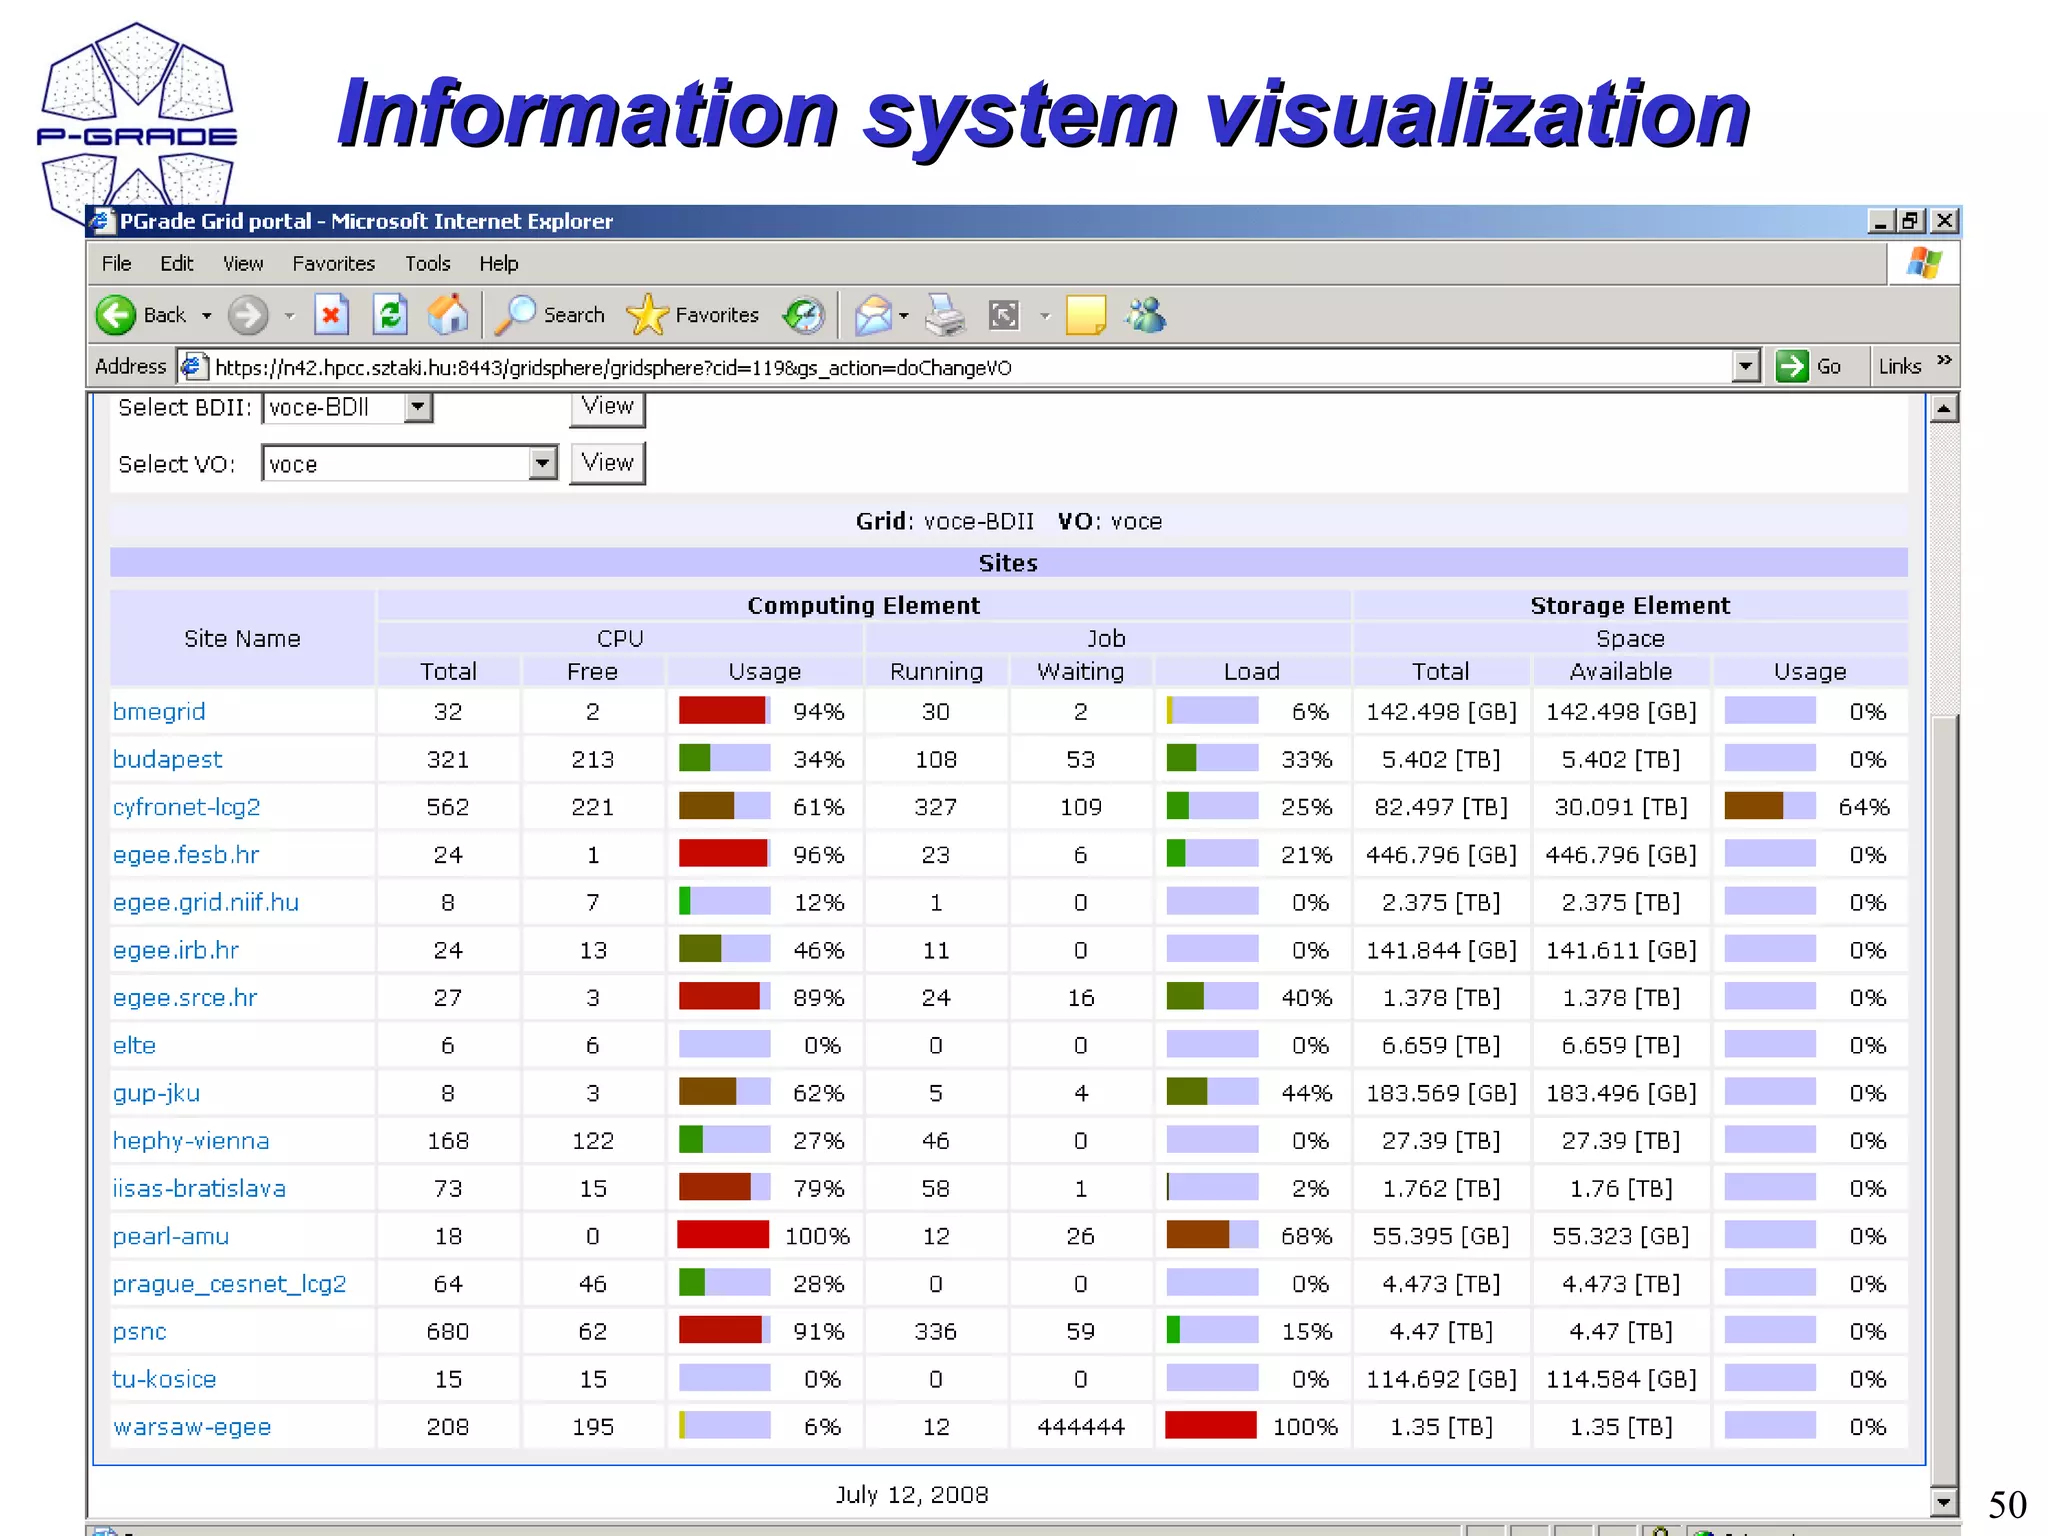Viewport: 2048px width, 1536px height.
Task: Click View button next to Select BDII
Action: [x=607, y=408]
